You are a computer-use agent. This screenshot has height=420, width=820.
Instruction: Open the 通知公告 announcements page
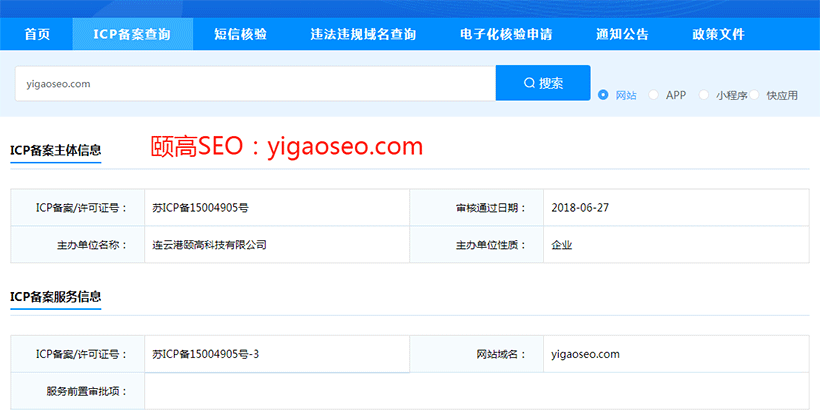(x=622, y=34)
